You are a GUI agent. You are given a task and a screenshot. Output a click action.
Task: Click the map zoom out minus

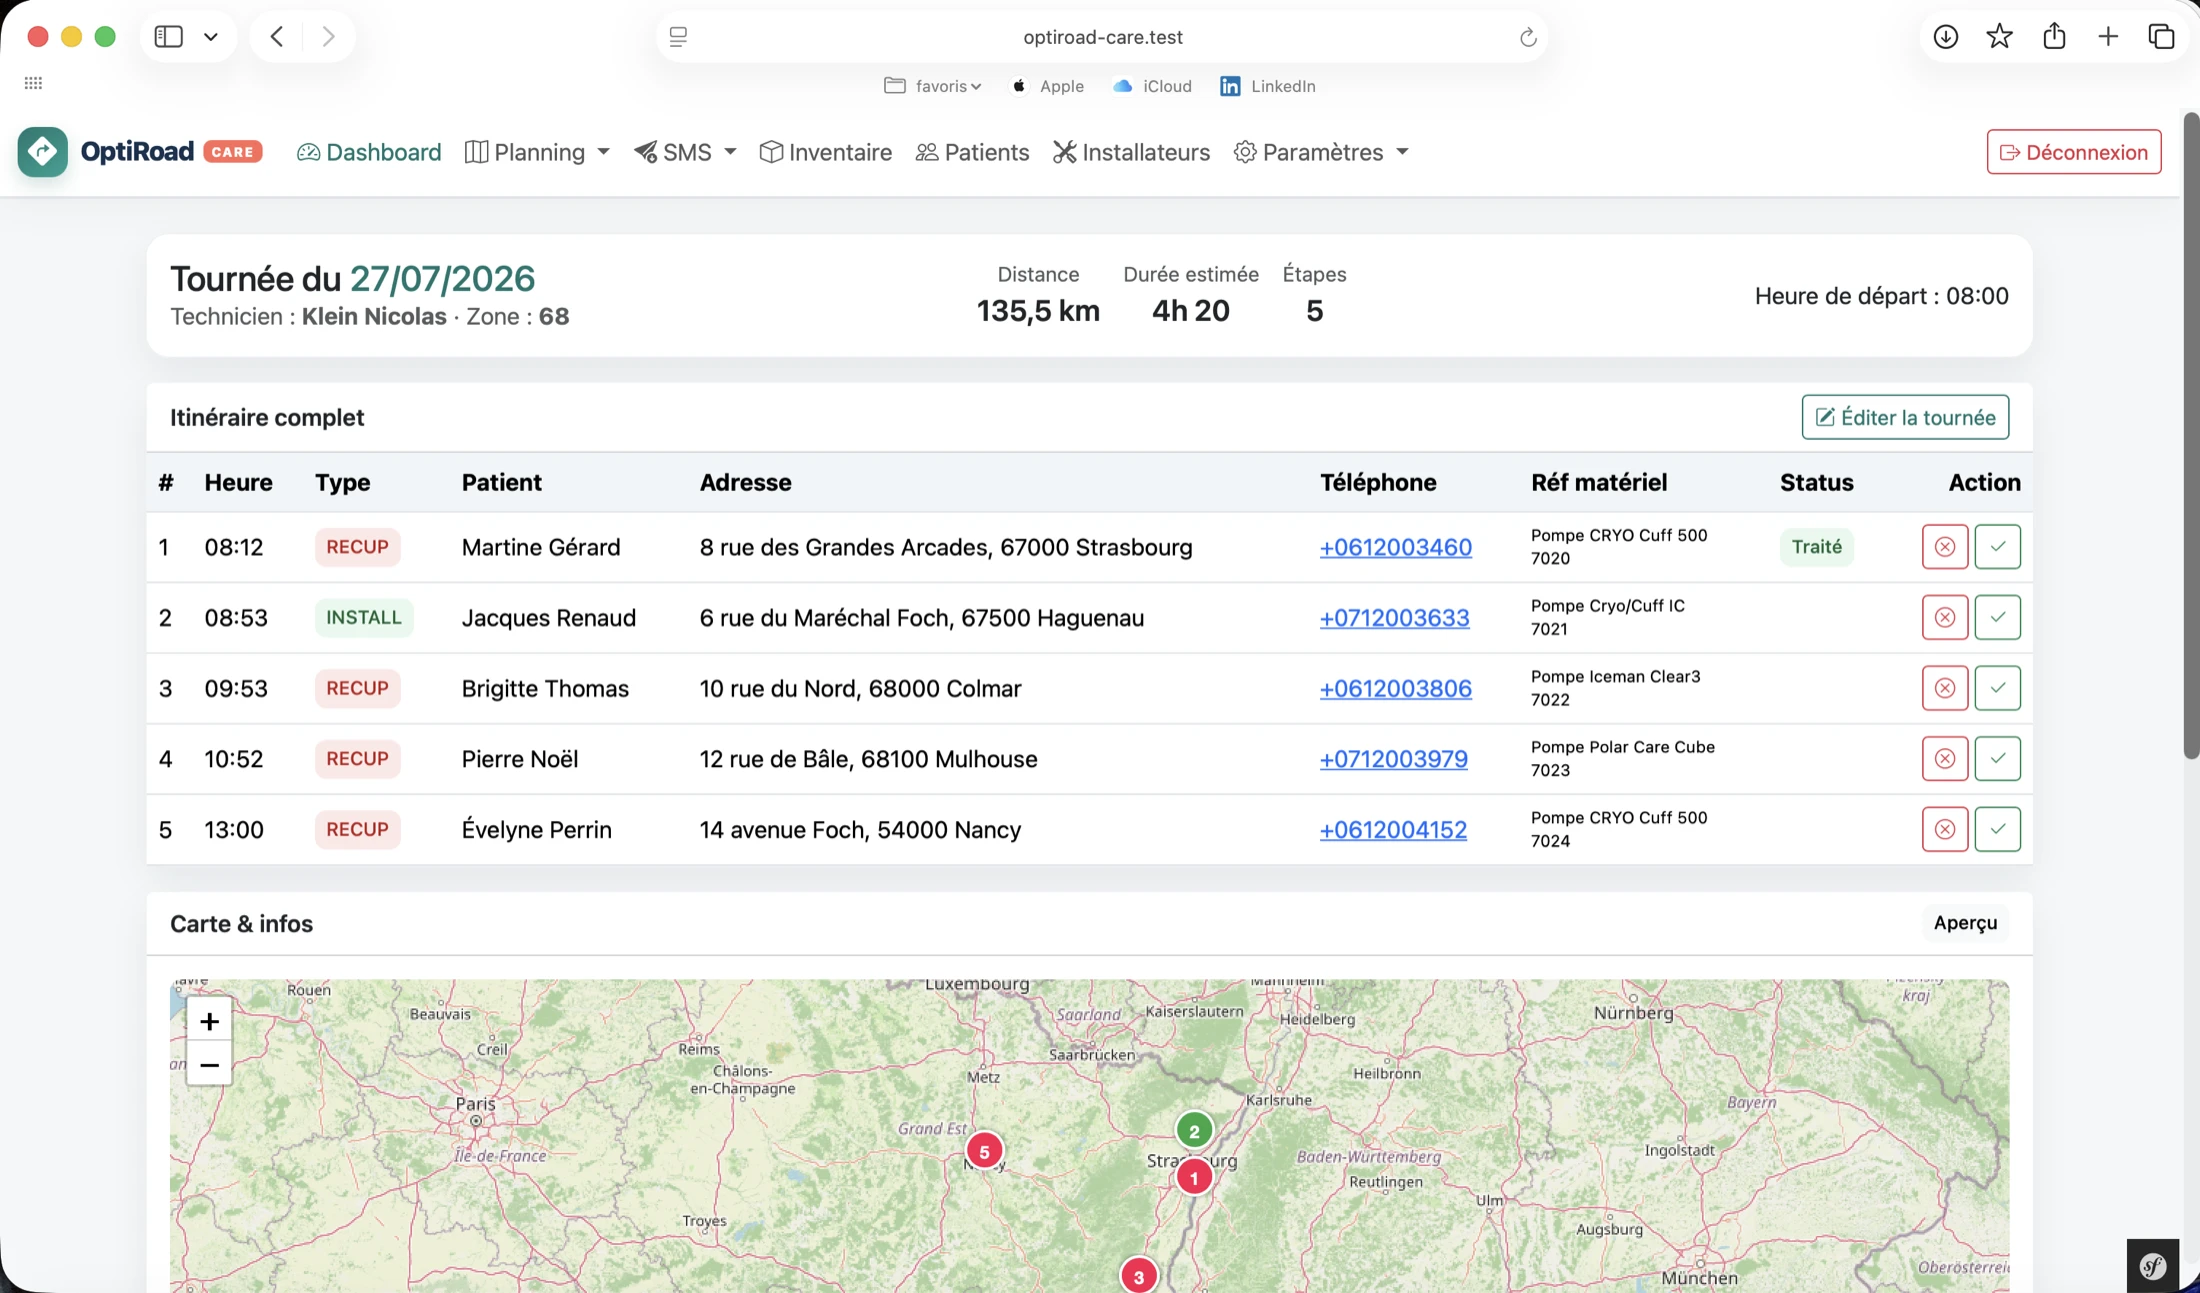click(x=209, y=1064)
